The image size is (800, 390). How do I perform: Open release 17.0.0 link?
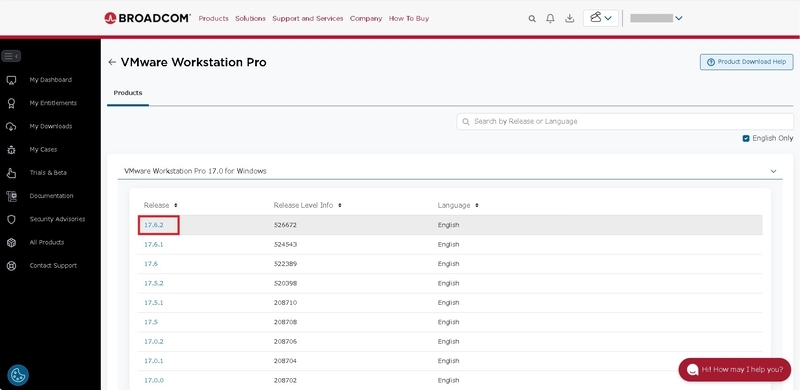pos(154,380)
